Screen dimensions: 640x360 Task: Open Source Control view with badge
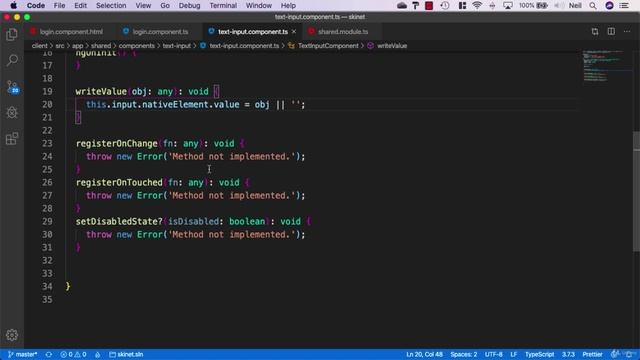(x=13, y=87)
